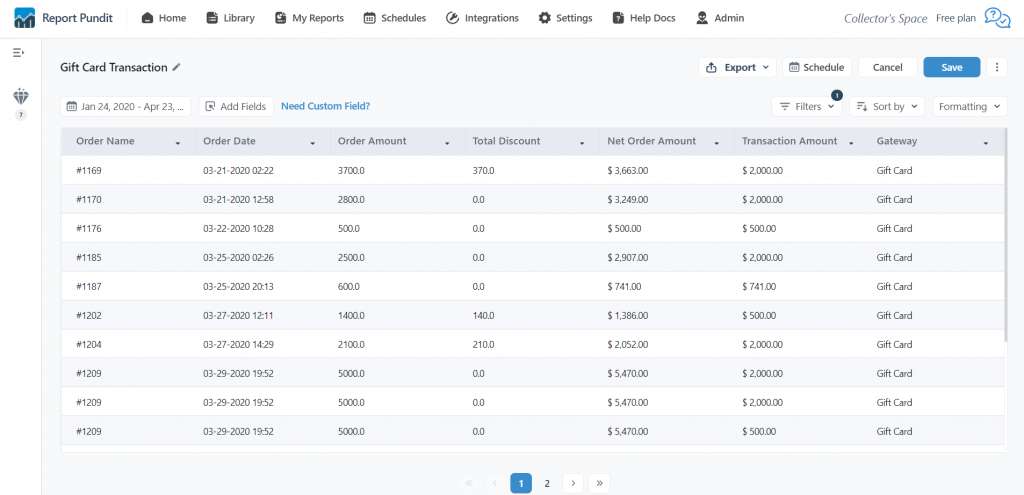Click the transaction amount $ 741.00

click(x=759, y=286)
